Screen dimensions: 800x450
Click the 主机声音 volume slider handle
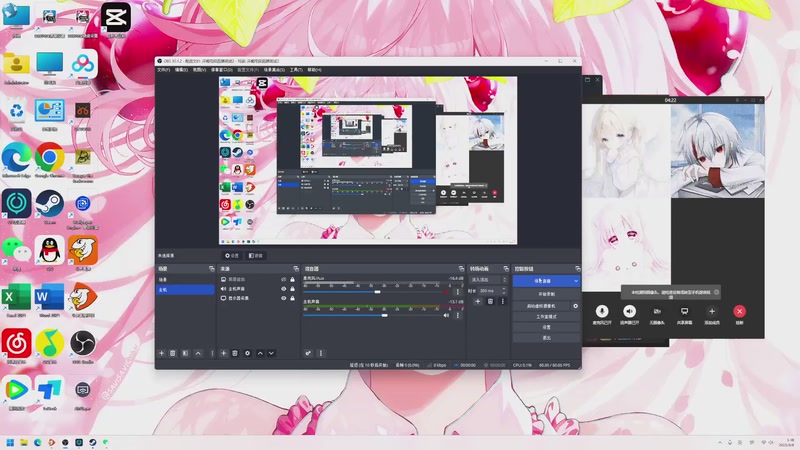pyautogui.click(x=385, y=315)
